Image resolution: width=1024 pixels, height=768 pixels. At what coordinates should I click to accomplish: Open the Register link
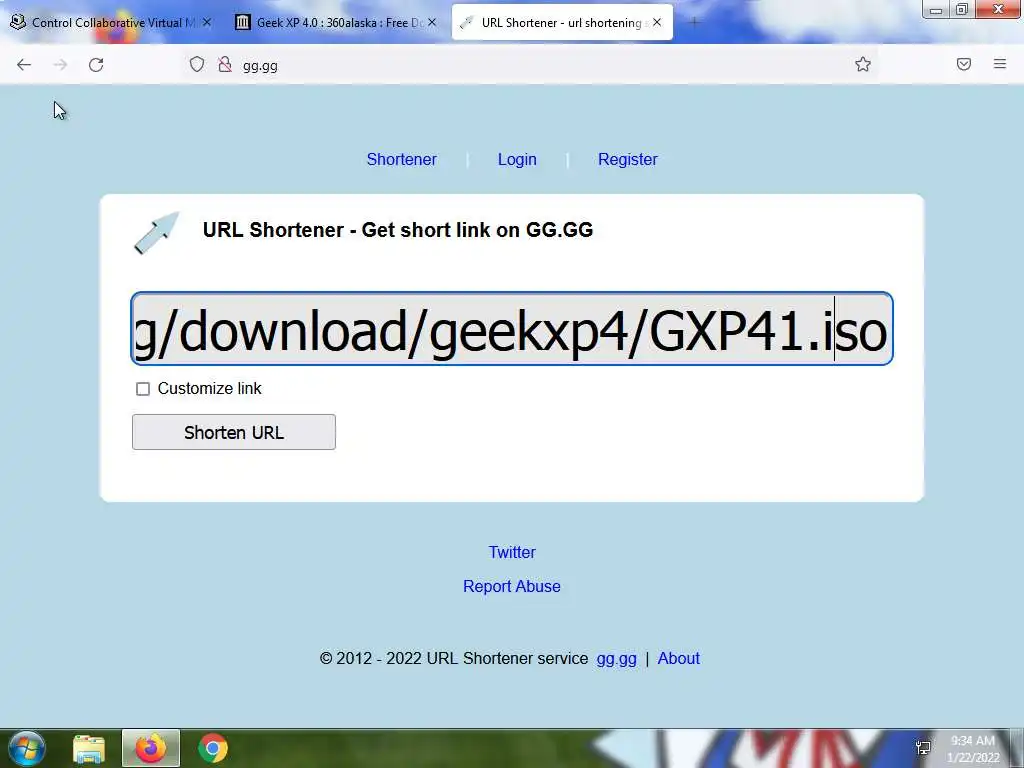click(x=628, y=159)
